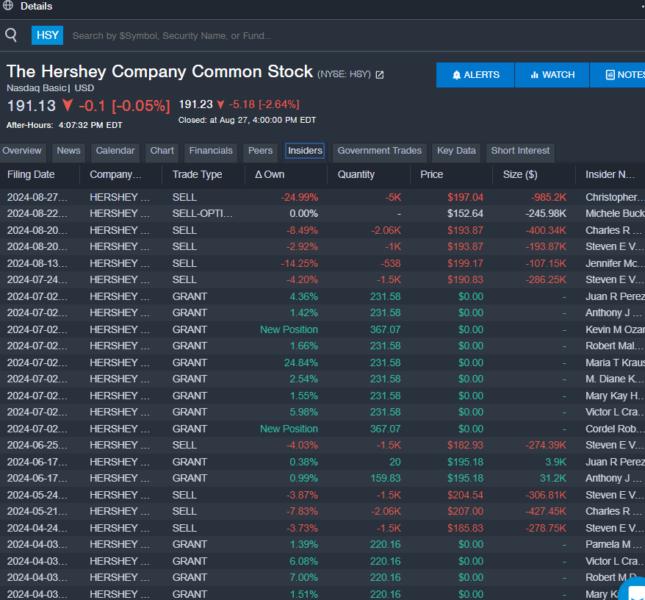The image size is (645, 600).
Task: Switch to the Chart tab
Action: tap(162, 151)
